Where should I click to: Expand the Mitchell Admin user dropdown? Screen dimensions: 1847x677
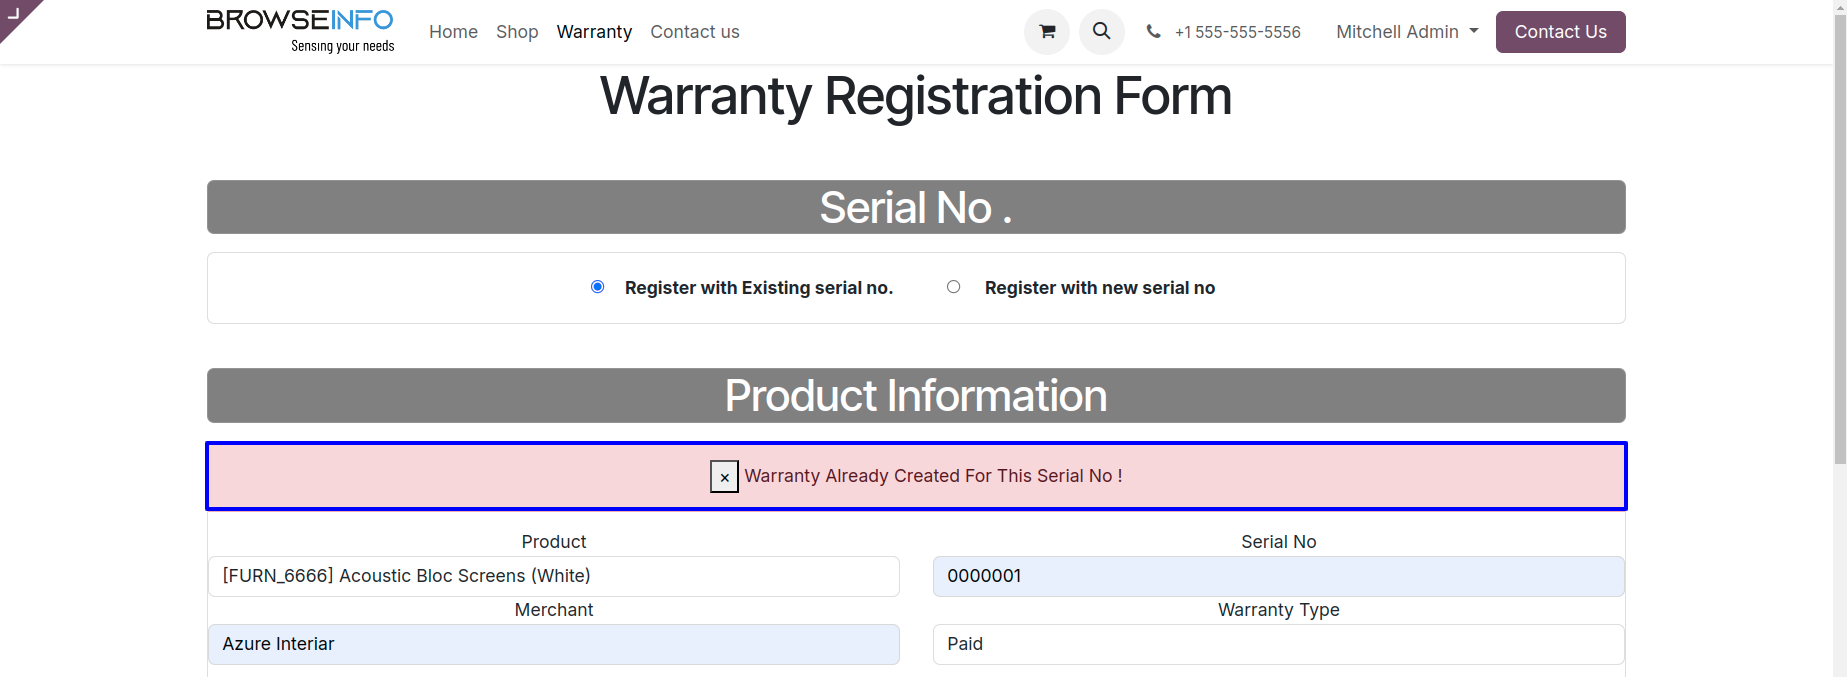tap(1406, 32)
